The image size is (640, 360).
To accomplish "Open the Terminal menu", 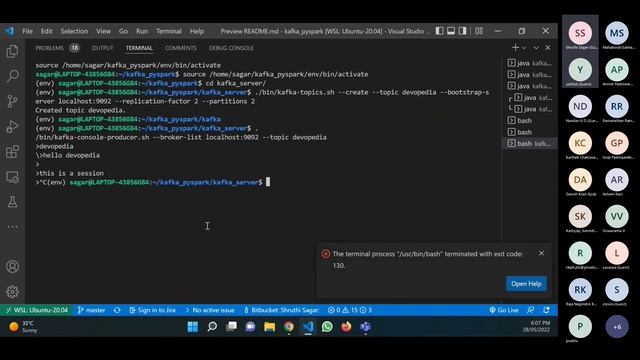I will point(169,31).
